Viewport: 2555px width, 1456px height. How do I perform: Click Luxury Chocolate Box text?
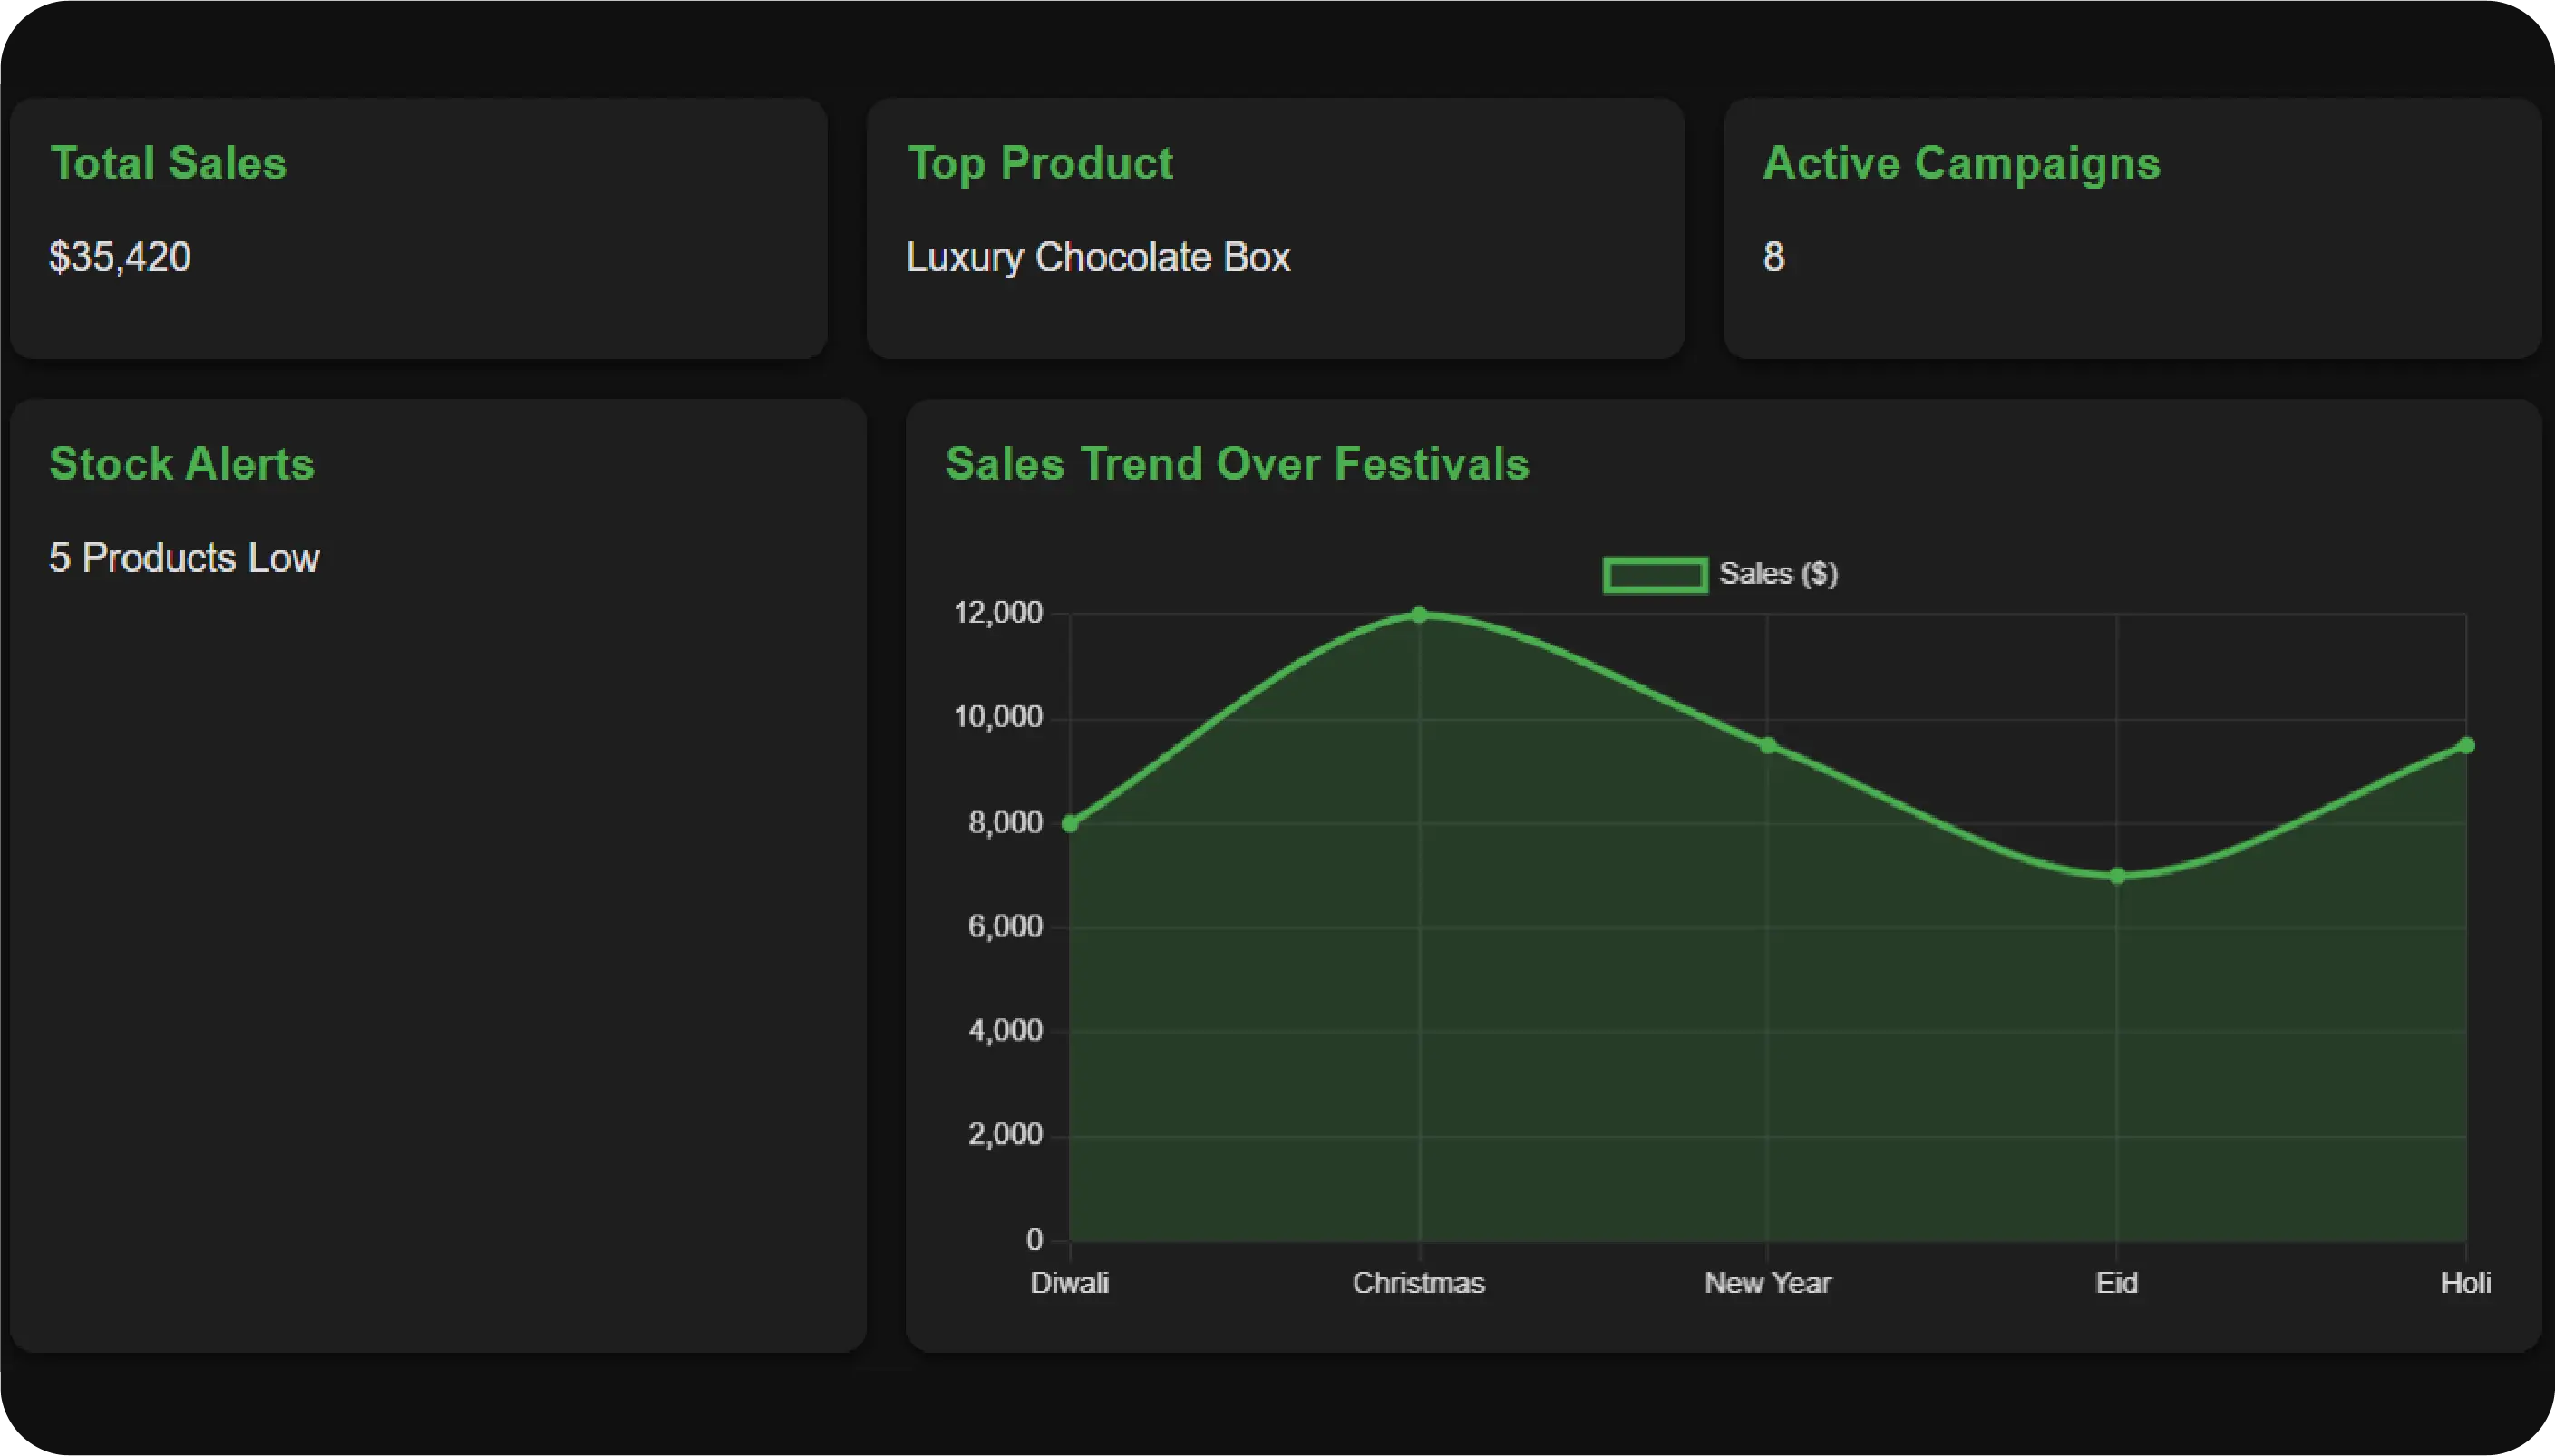click(x=1097, y=257)
